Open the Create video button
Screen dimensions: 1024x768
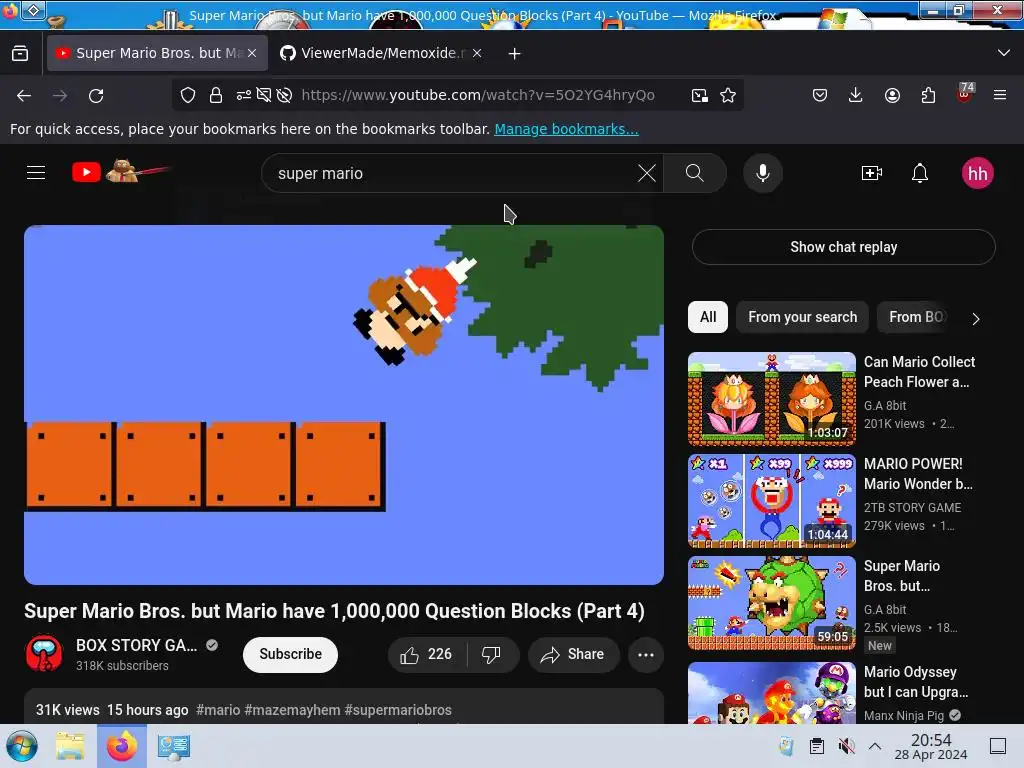coord(871,173)
